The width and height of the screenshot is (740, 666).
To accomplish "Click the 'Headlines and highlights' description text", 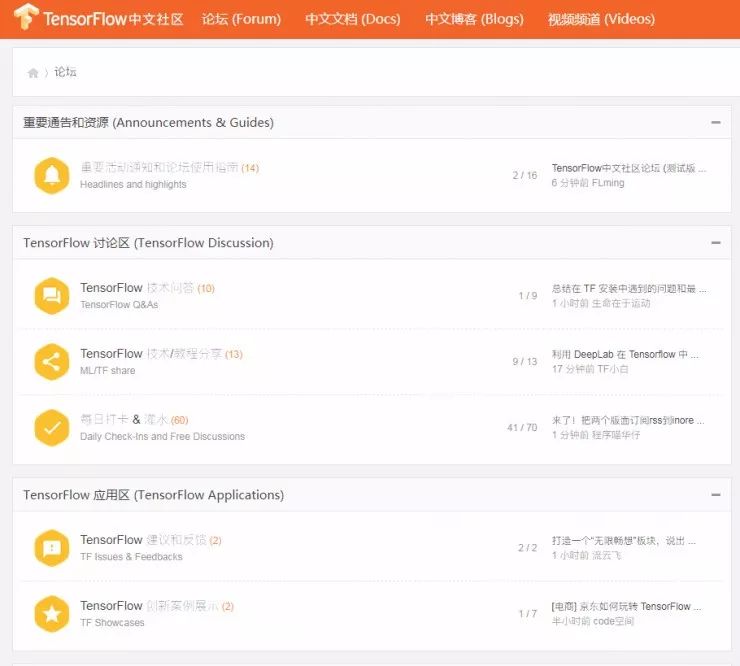I will [133, 184].
